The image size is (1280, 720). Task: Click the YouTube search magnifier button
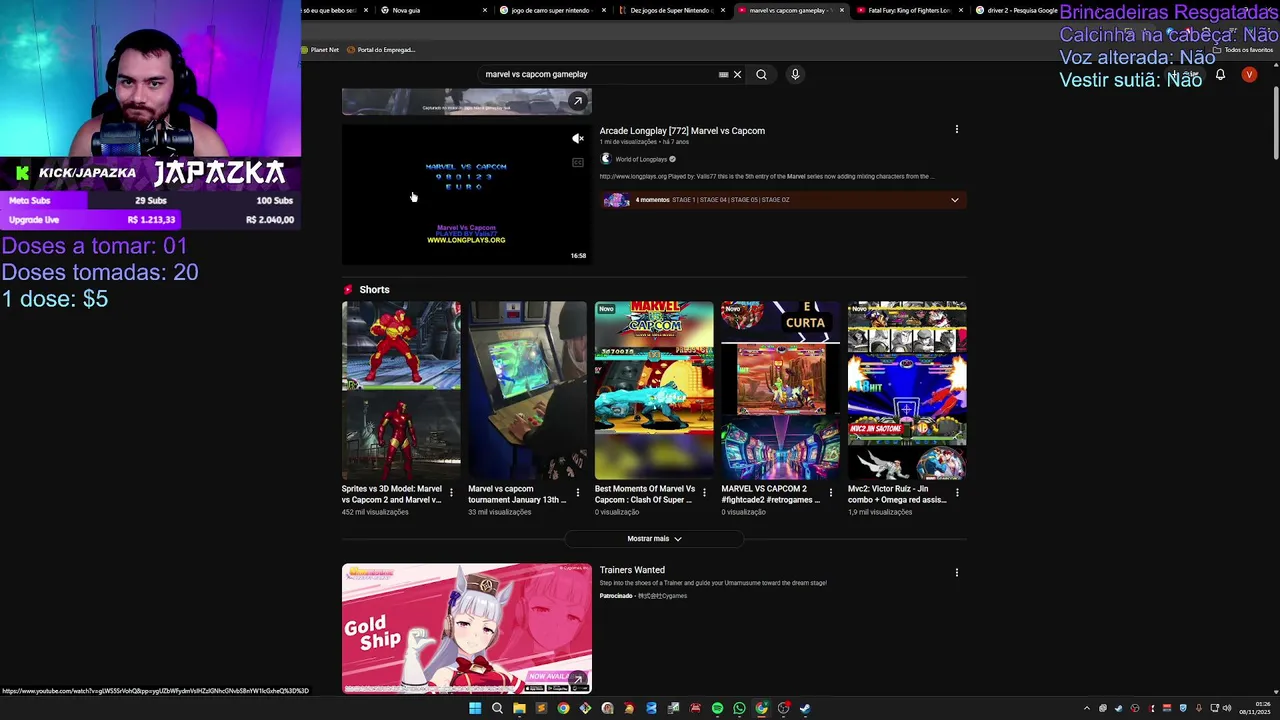[x=761, y=74]
